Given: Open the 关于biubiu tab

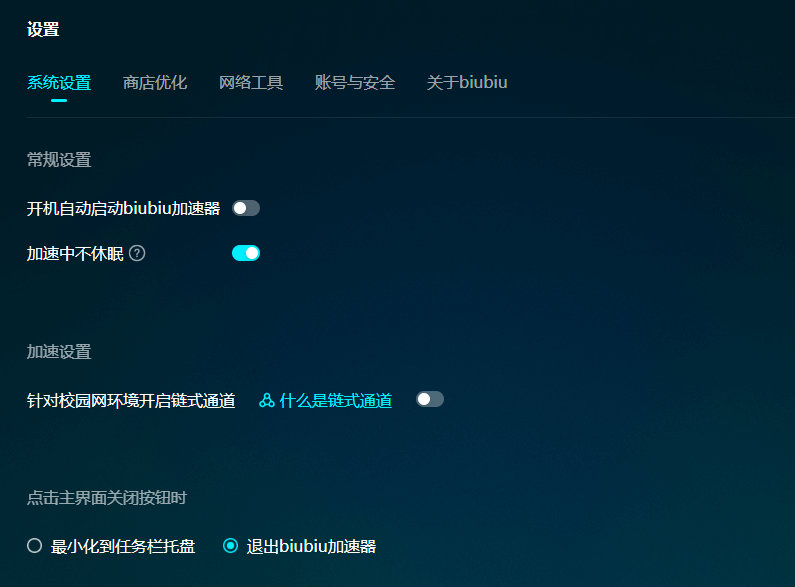Looking at the screenshot, I should [466, 82].
